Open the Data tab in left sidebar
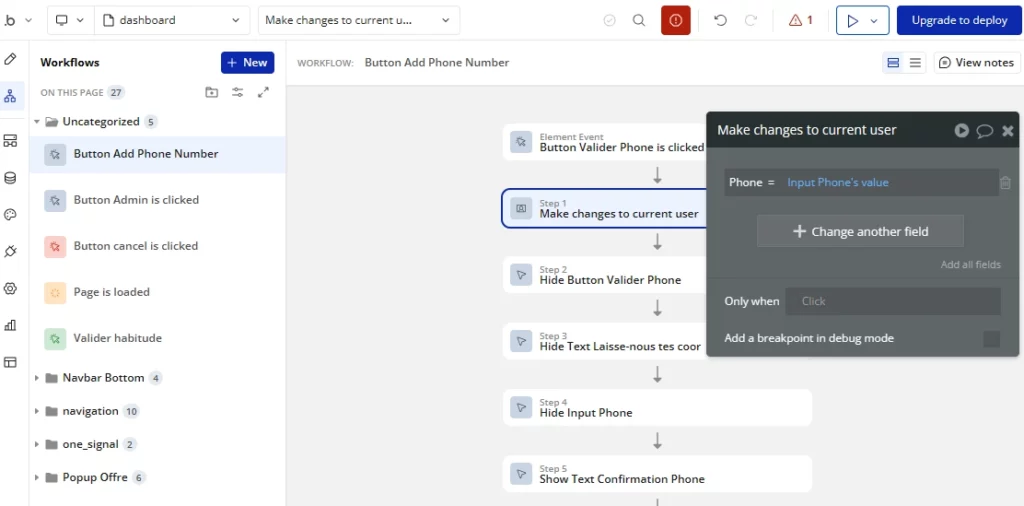The height and width of the screenshot is (506, 1024). [x=11, y=178]
